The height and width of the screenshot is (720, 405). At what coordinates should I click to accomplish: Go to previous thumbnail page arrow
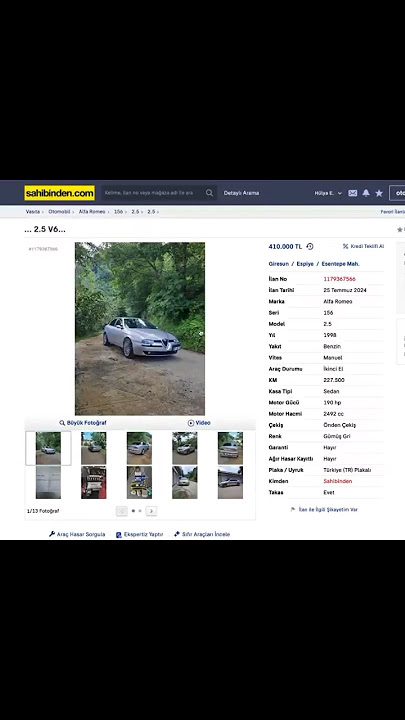click(122, 511)
